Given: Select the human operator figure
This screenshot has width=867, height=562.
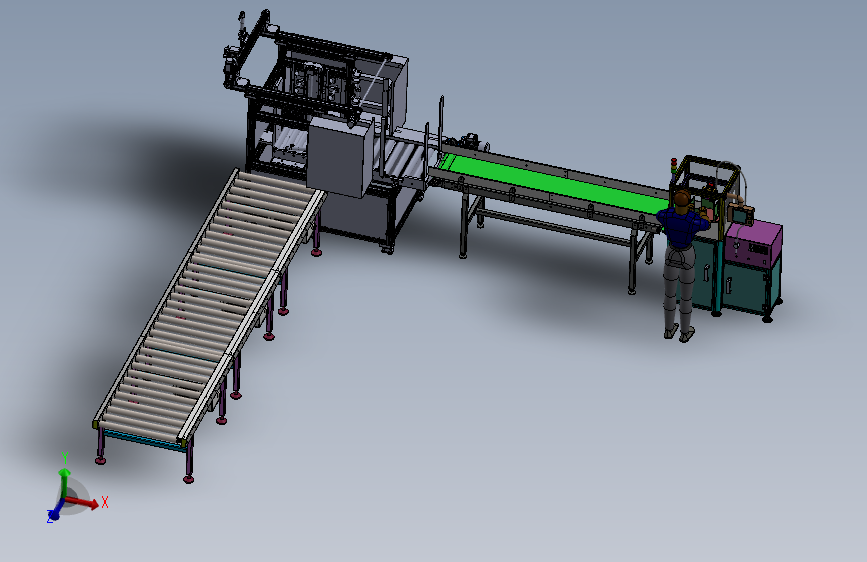Looking at the screenshot, I should coord(682,265).
